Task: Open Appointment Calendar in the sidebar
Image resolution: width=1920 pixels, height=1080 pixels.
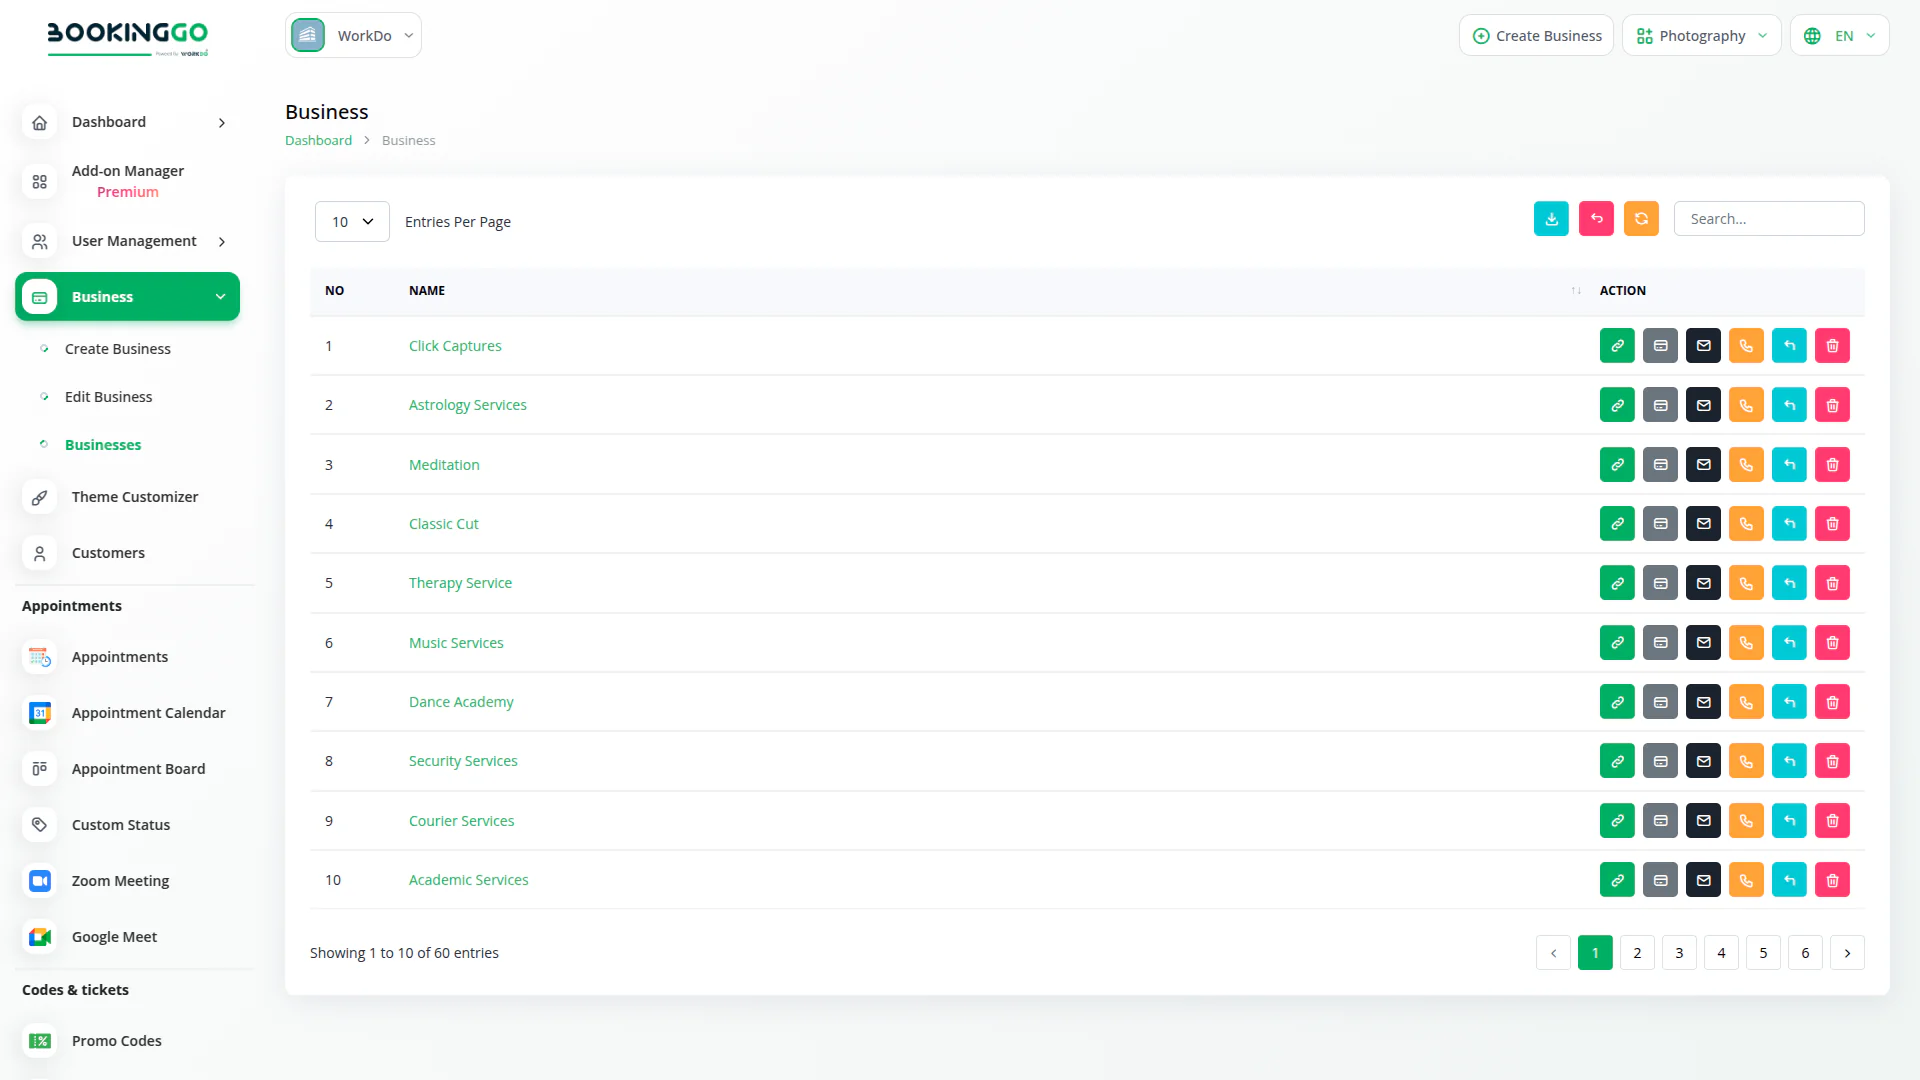Action: (148, 713)
